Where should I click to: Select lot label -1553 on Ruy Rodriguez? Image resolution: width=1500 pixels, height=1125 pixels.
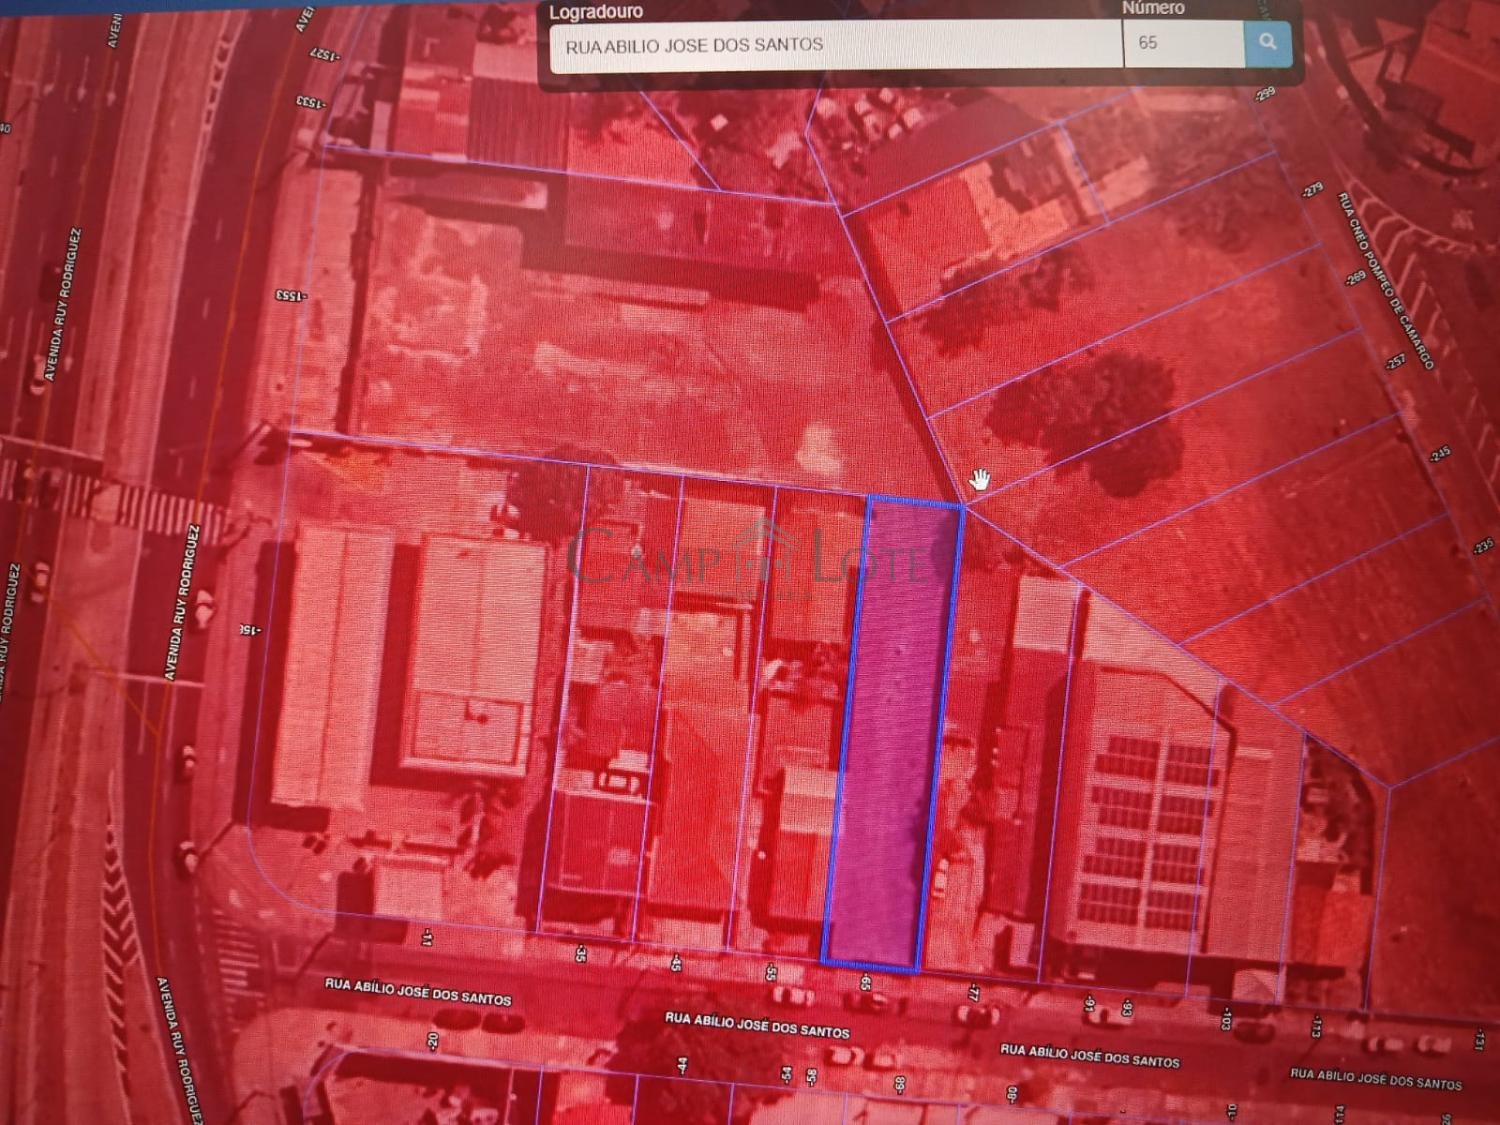(290, 296)
